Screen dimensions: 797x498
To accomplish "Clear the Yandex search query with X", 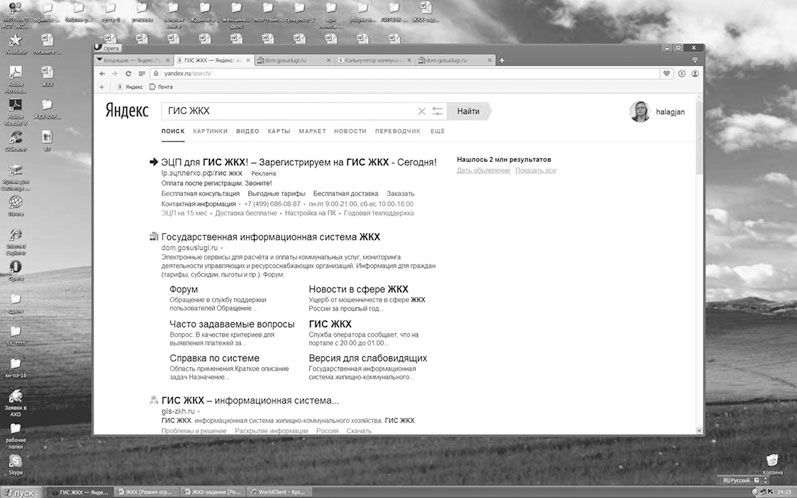I will pos(421,111).
